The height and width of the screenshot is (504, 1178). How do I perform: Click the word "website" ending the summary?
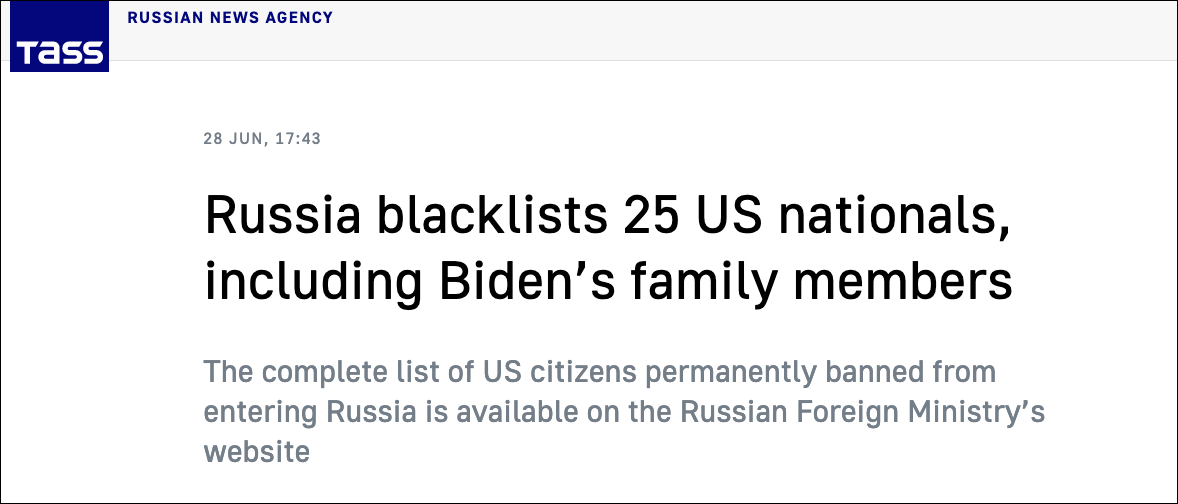coord(257,450)
